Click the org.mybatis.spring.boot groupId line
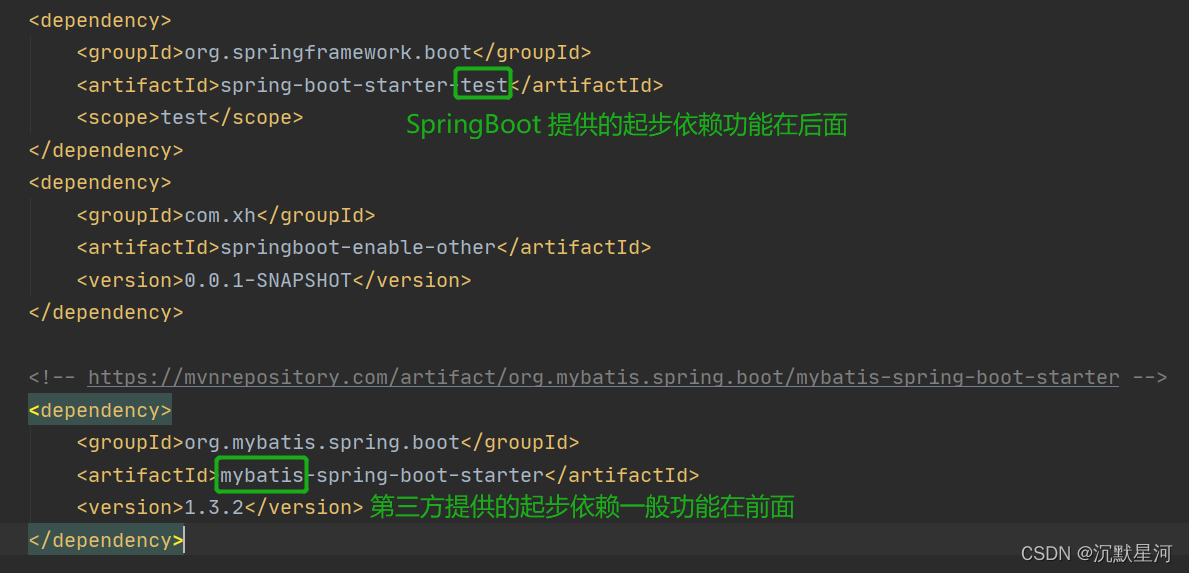 click(x=328, y=442)
